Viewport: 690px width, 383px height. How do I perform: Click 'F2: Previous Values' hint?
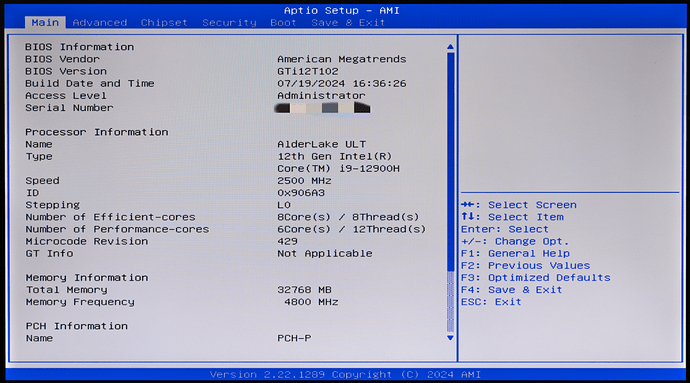(x=525, y=266)
